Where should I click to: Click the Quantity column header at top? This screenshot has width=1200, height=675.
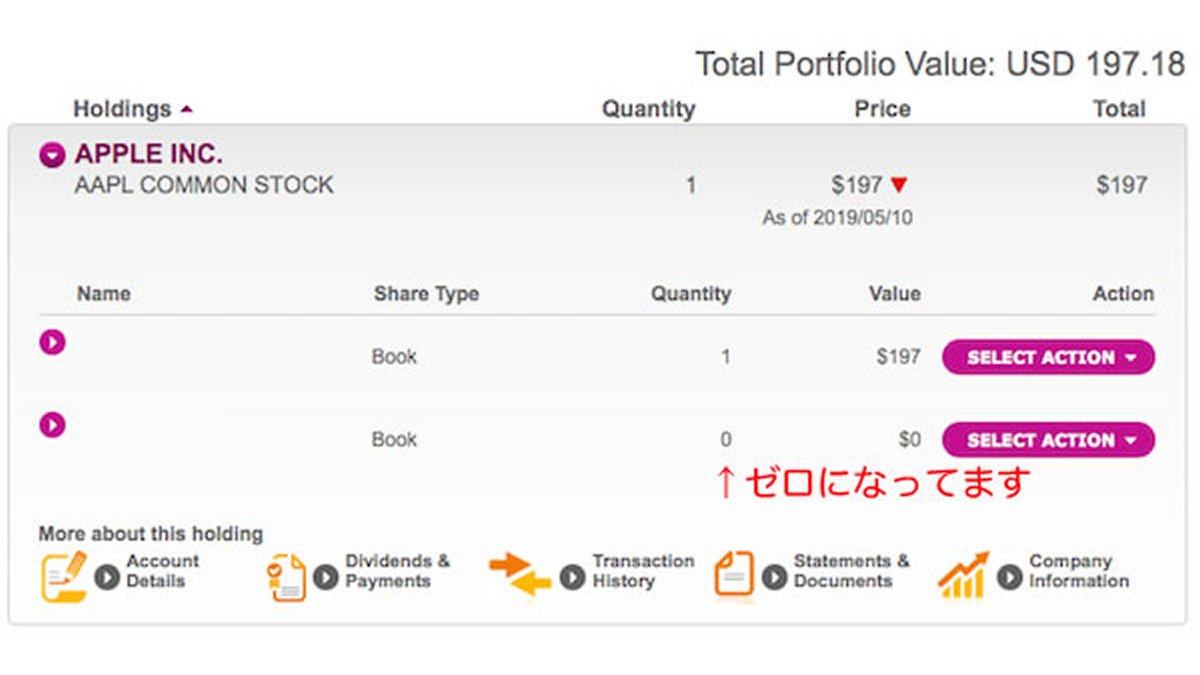[648, 109]
